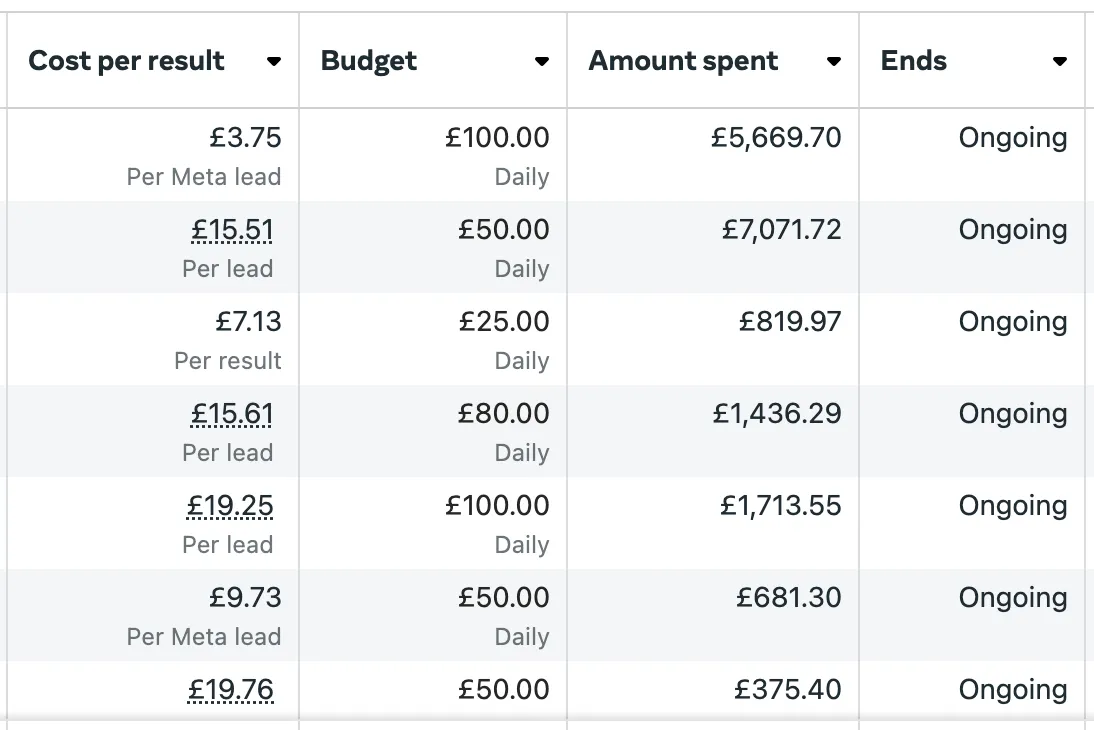Click the underlined £19.76 cost value
The width and height of the screenshot is (1094, 730).
[230, 691]
